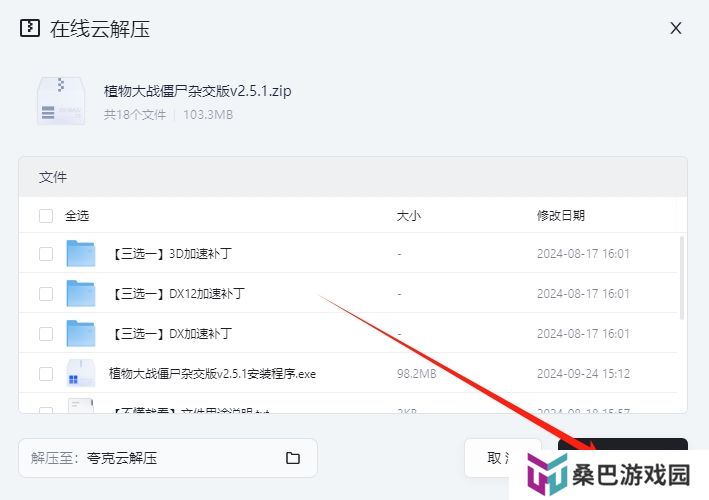Click the 大小 column header
The height and width of the screenshot is (500, 709).
click(x=408, y=216)
